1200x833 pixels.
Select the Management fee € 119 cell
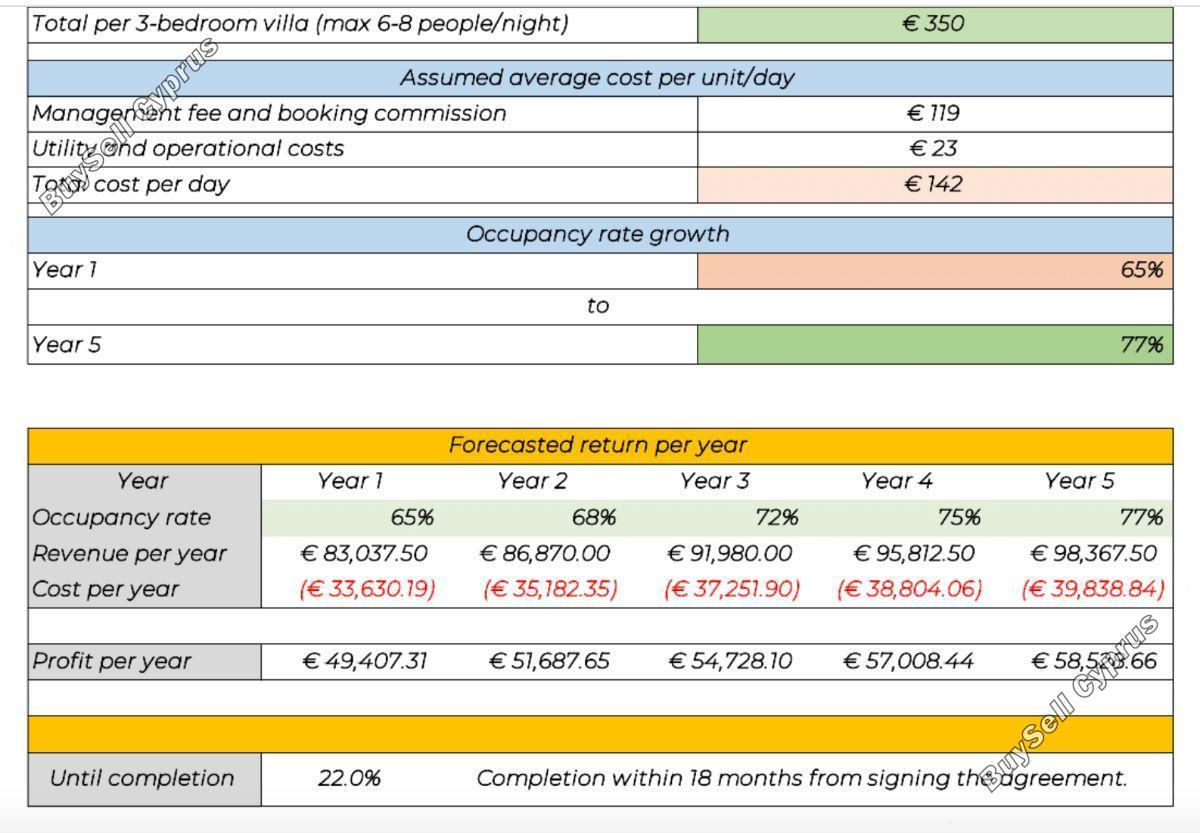[935, 113]
